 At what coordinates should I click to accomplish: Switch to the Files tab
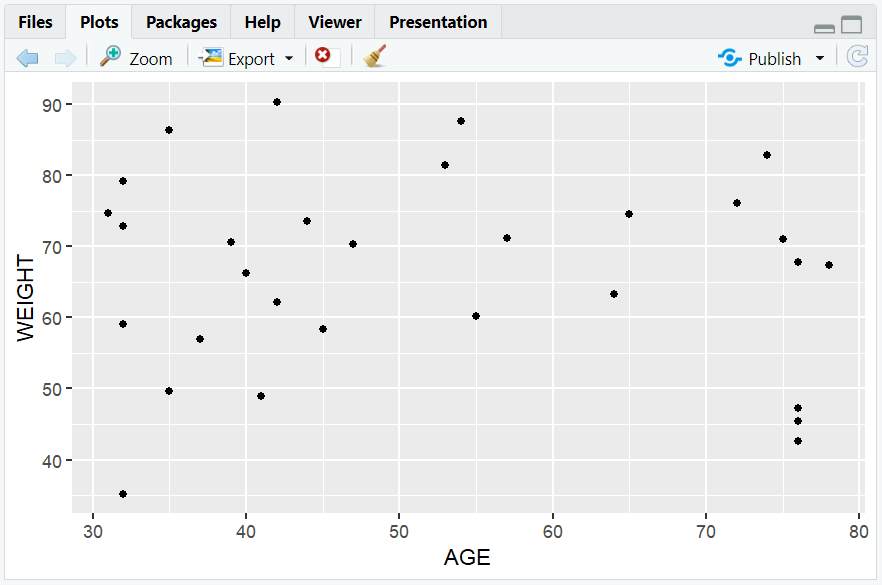35,21
